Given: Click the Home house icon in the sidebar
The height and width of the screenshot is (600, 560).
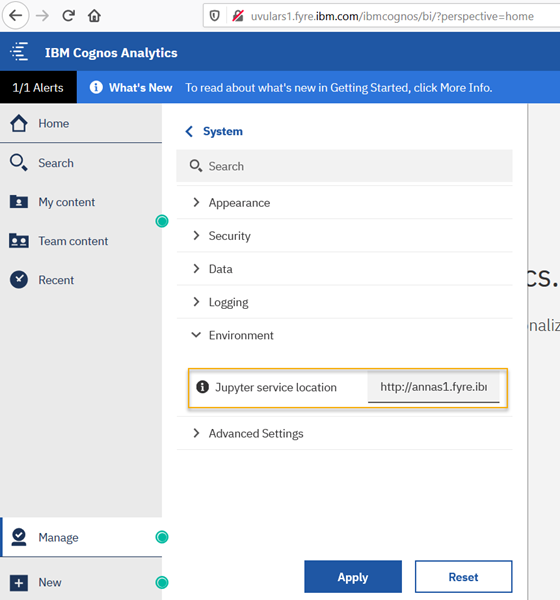Looking at the screenshot, I should tap(19, 123).
